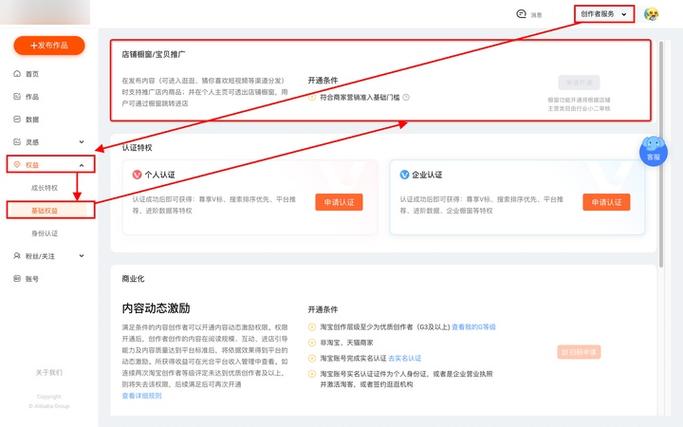The height and width of the screenshot is (427, 683).
Task: Open the 成长特权 submenu item
Action: click(x=44, y=188)
